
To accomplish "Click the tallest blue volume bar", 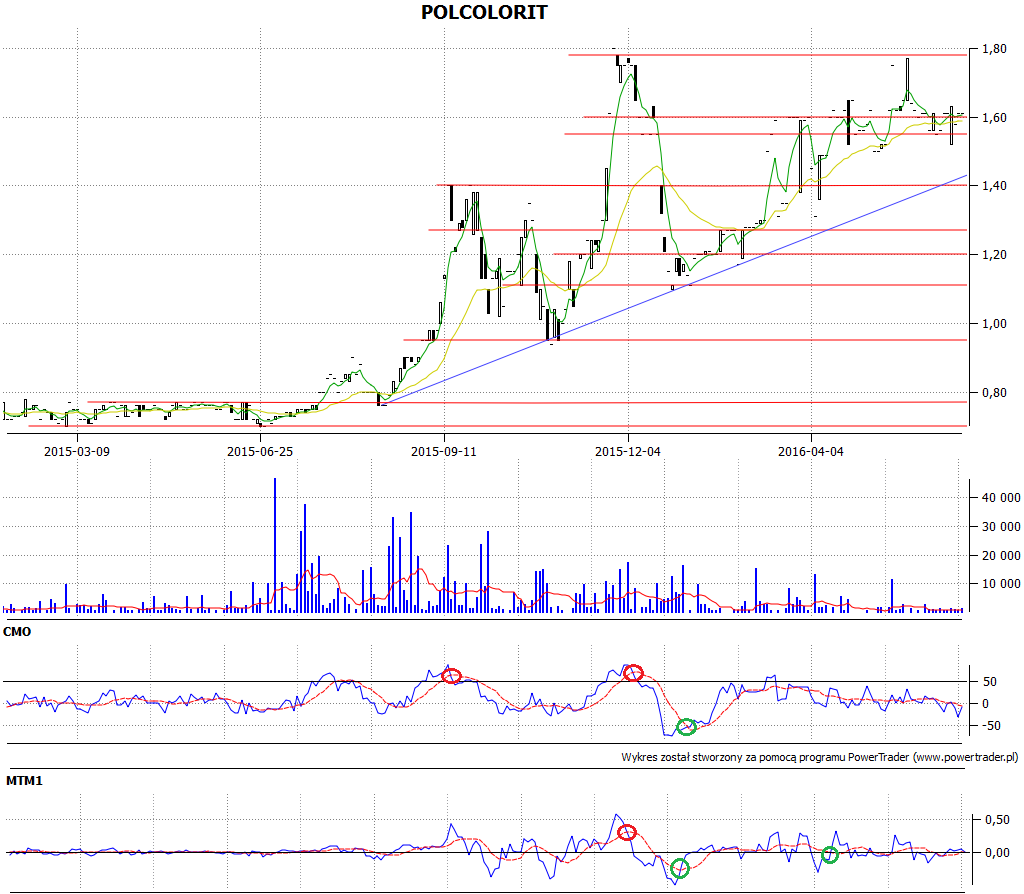I will 275,545.
